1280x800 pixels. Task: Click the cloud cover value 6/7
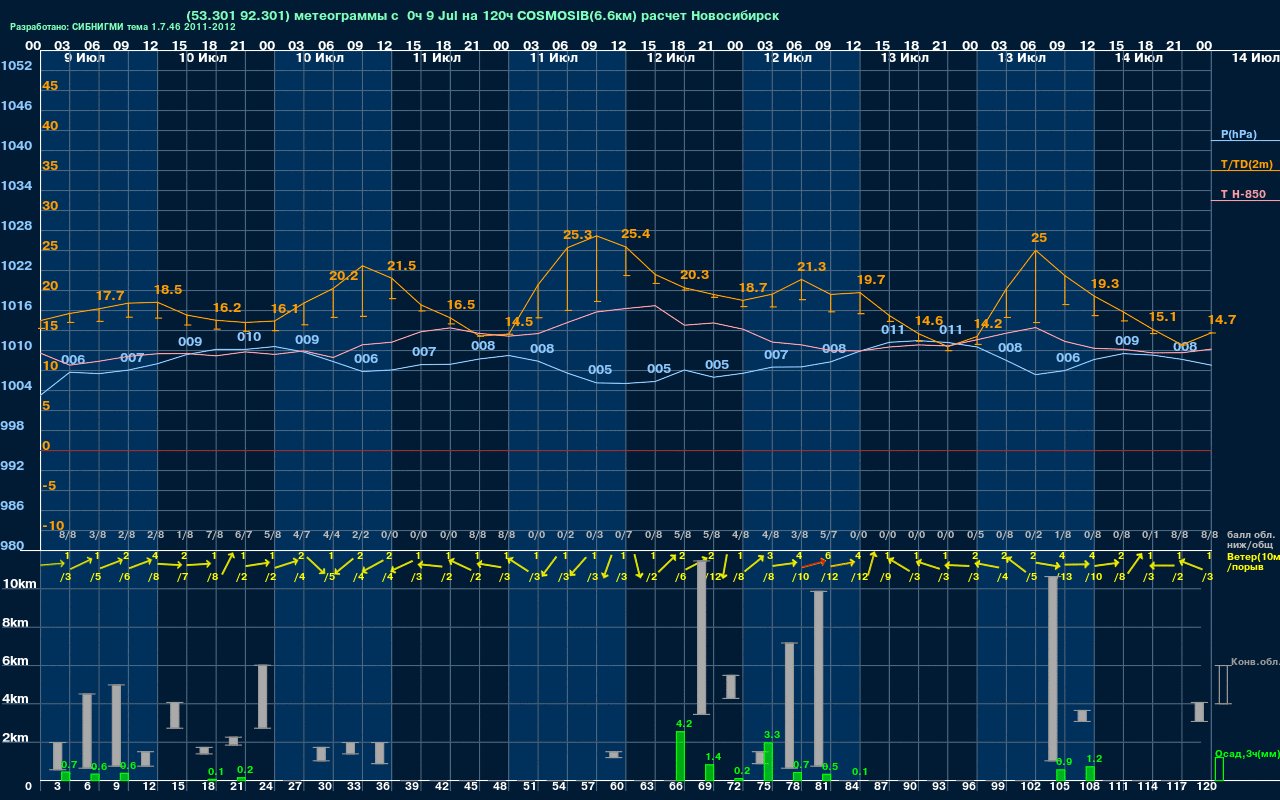click(x=243, y=536)
